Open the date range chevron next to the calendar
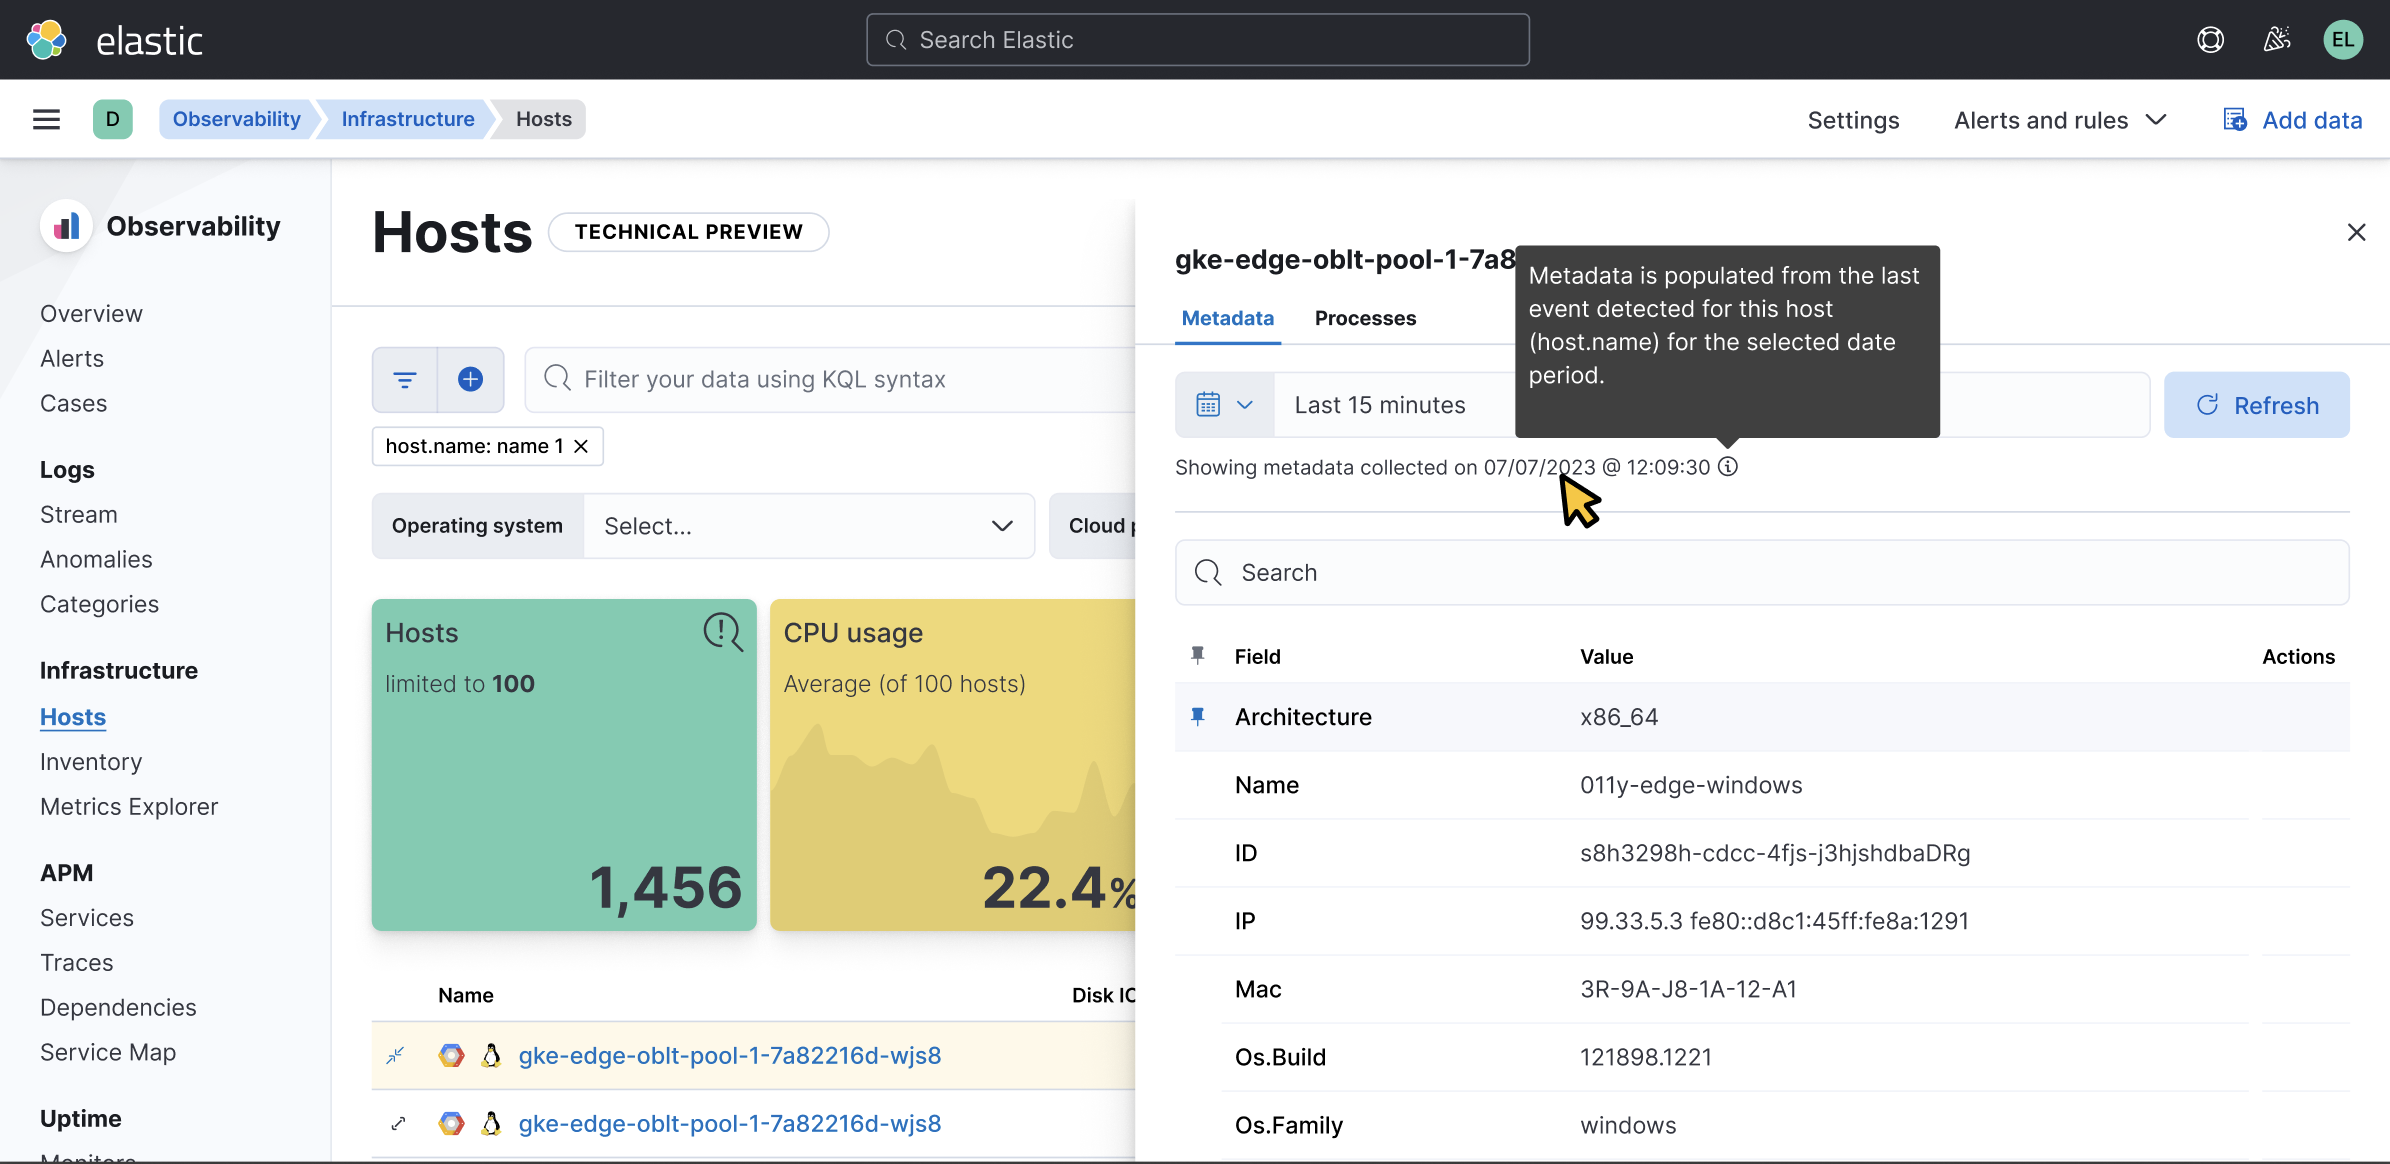The height and width of the screenshot is (1164, 2390). pos(1245,404)
